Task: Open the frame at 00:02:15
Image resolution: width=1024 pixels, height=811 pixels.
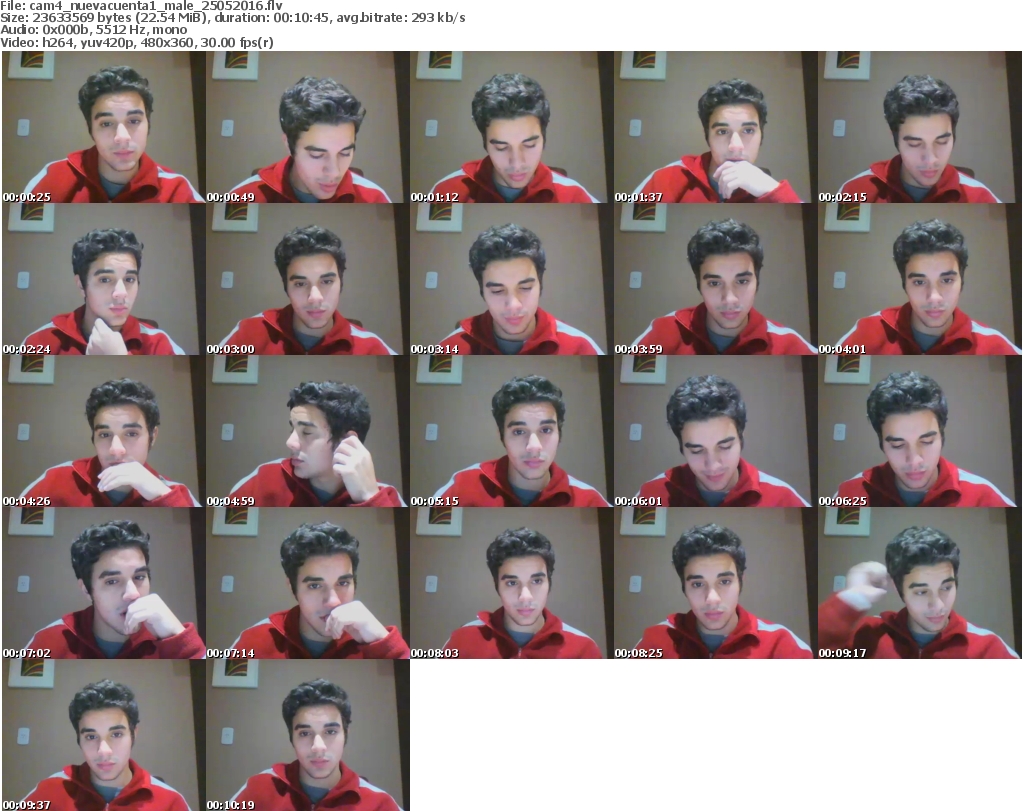Action: point(920,127)
